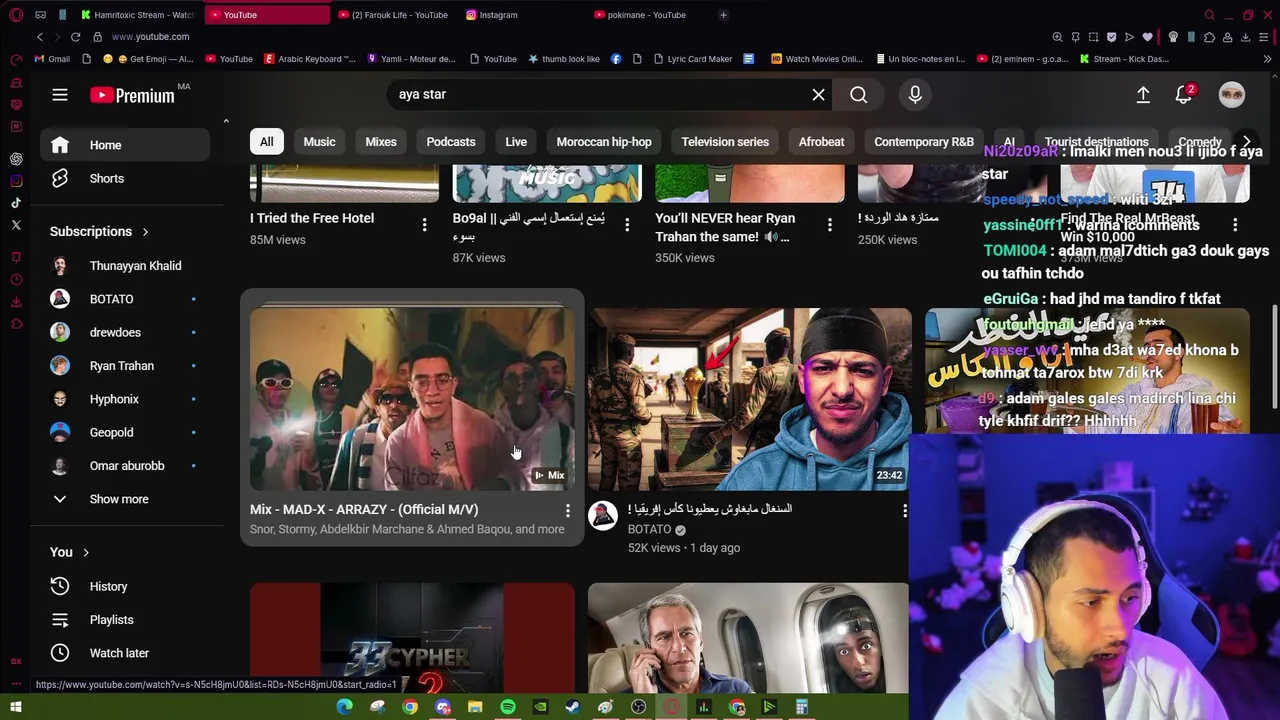The height and width of the screenshot is (720, 1280).
Task: Open Windows Start menu
Action: (16, 708)
